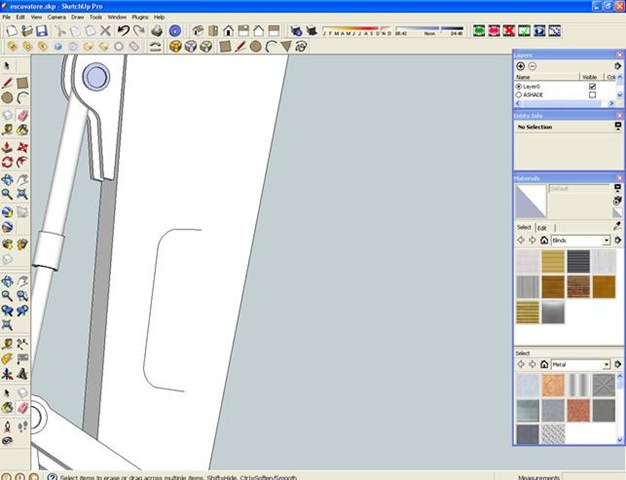This screenshot has width=626, height=480.
Task: Select the Line pencil tool
Action: tap(7, 82)
